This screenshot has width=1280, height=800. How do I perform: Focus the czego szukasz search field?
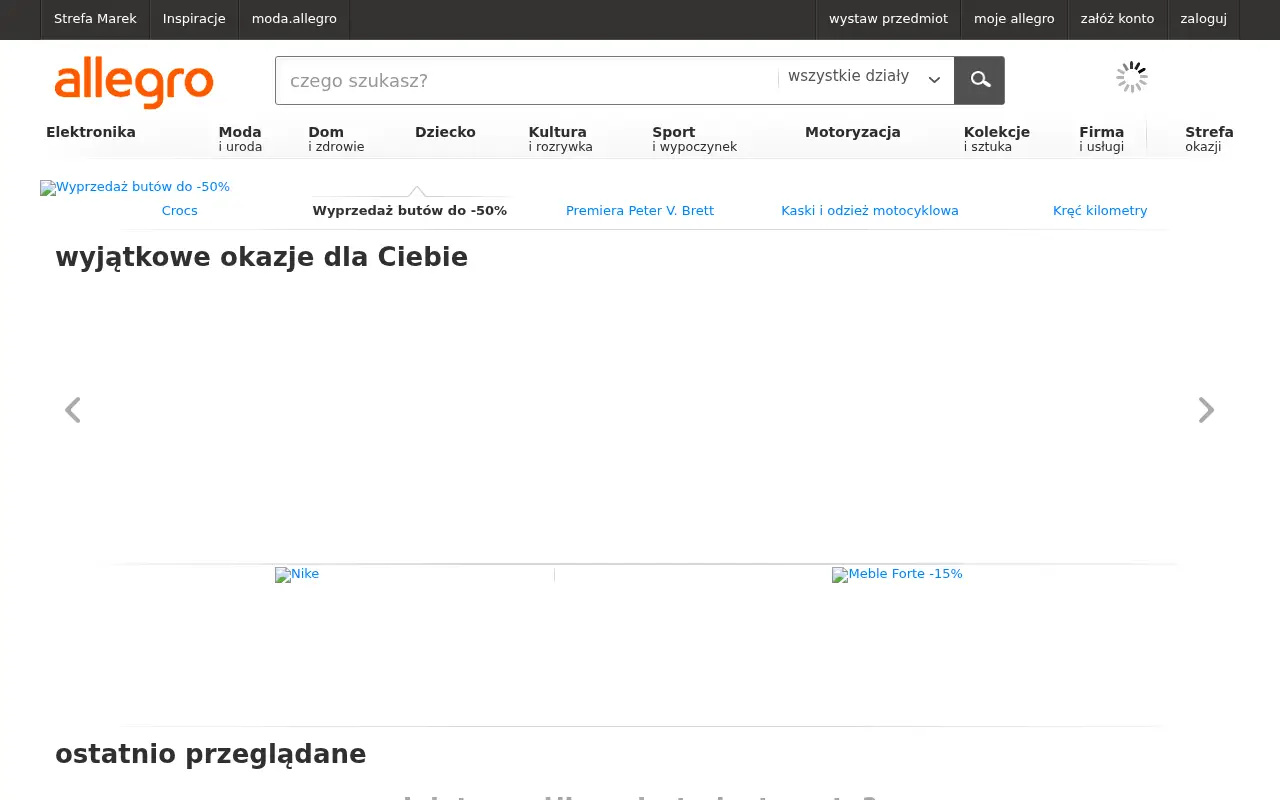click(526, 80)
